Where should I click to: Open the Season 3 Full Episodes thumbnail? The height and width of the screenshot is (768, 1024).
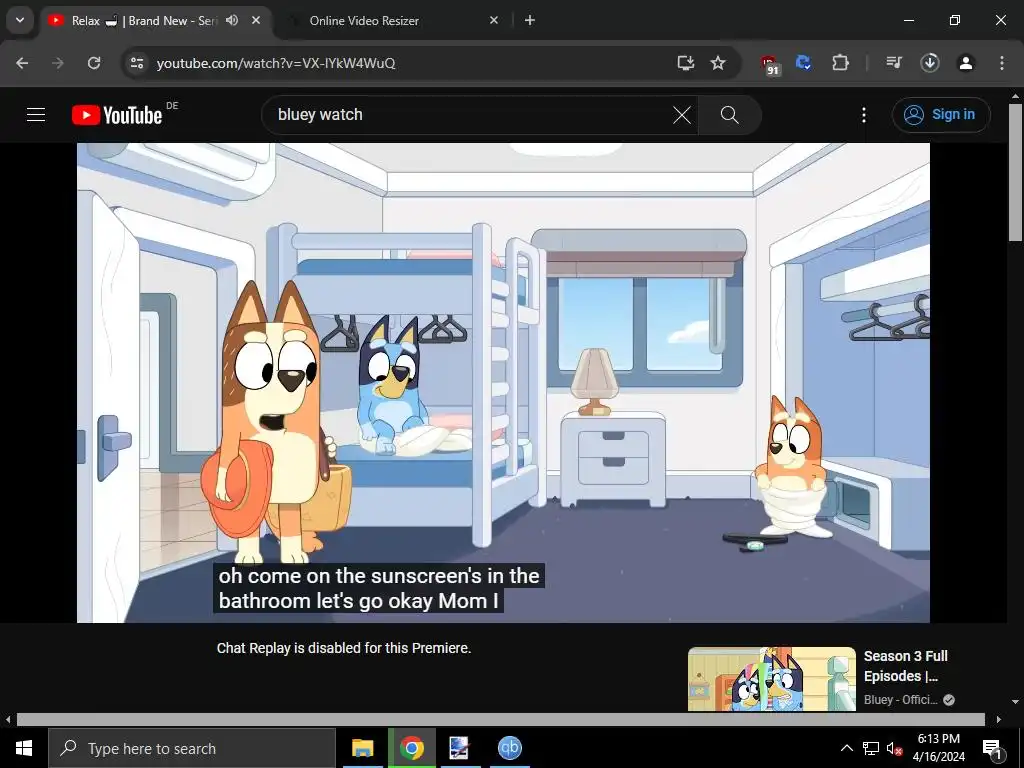[771, 679]
